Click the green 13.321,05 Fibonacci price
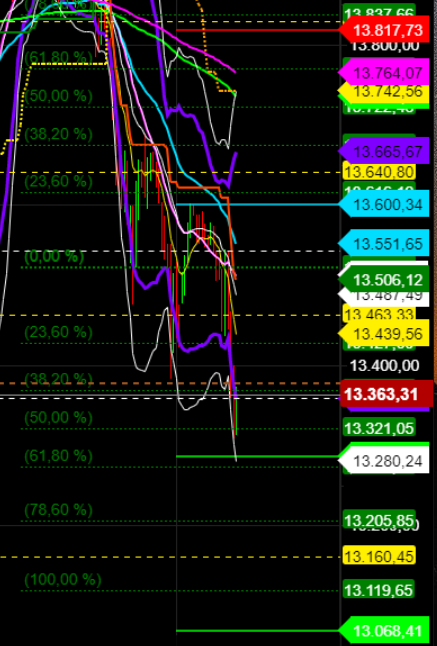This screenshot has width=437, height=646. click(x=379, y=428)
